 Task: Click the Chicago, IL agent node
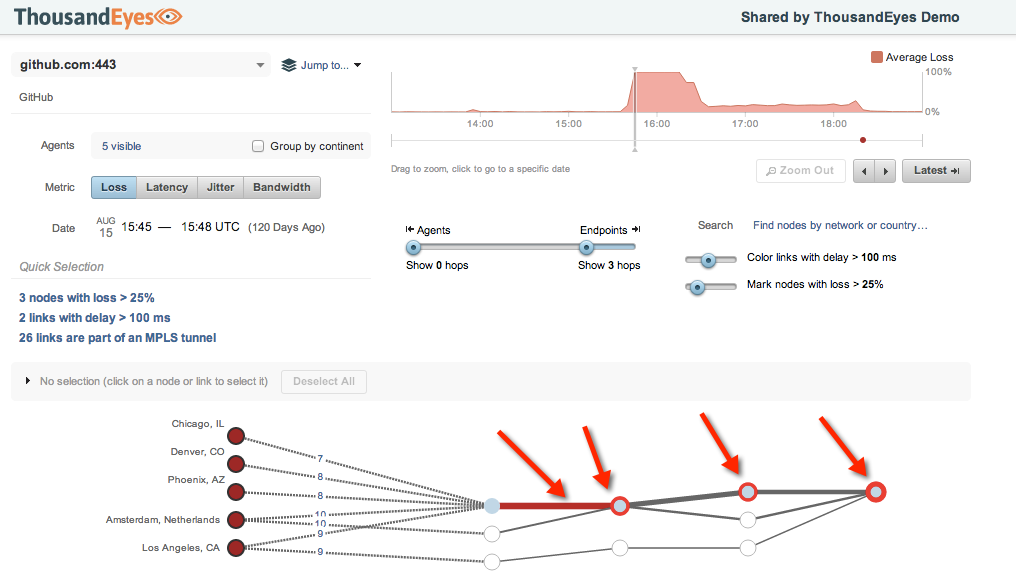tap(236, 436)
